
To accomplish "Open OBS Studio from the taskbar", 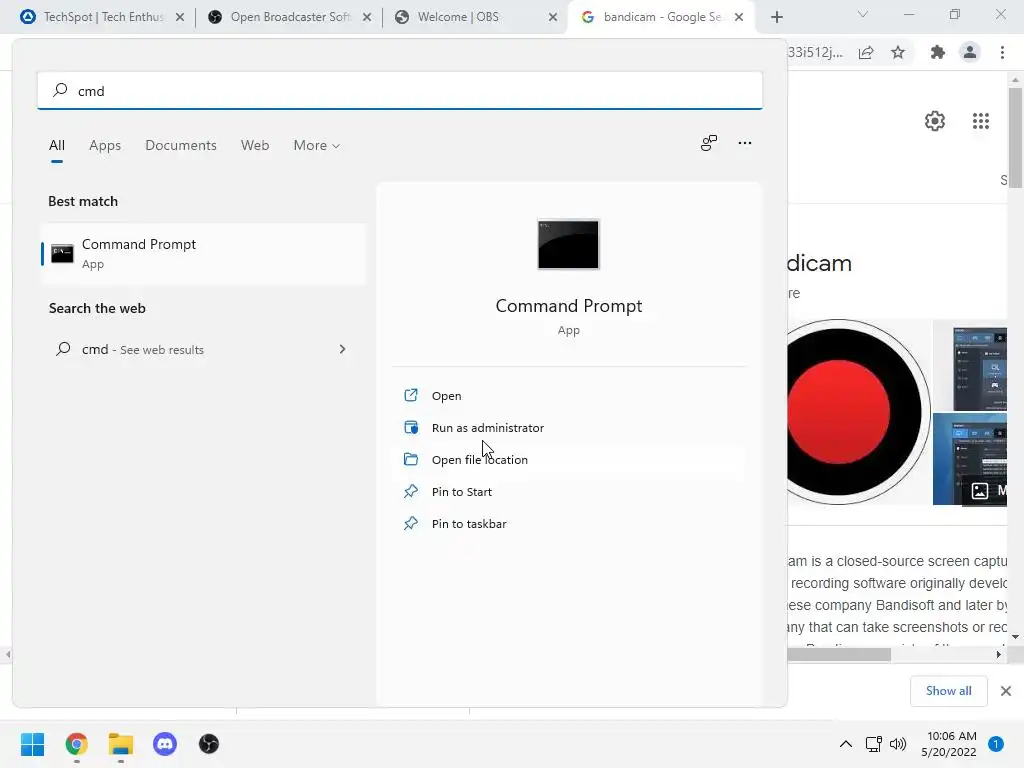I will tap(209, 744).
